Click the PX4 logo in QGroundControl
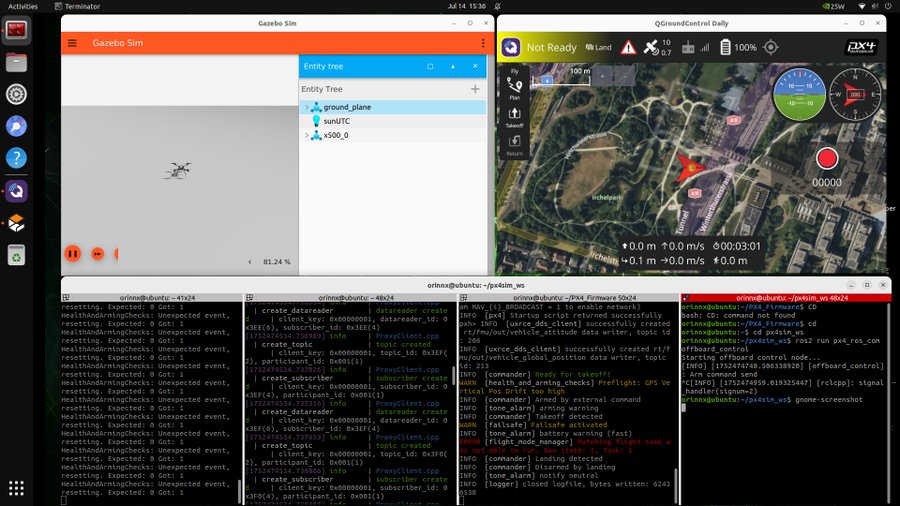 (862, 47)
